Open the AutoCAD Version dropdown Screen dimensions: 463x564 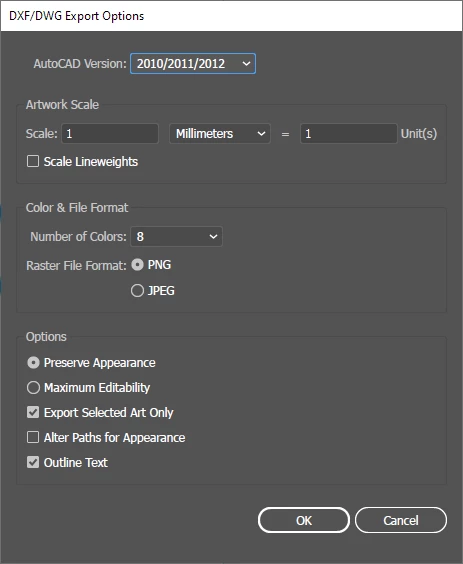[193, 64]
